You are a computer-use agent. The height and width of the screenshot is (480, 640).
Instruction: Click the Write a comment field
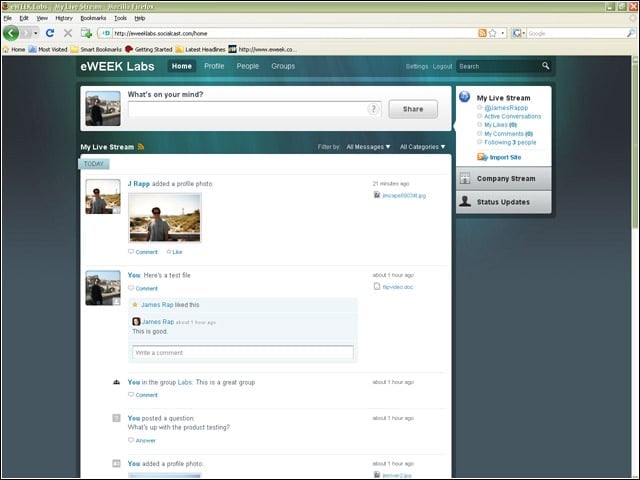point(242,352)
